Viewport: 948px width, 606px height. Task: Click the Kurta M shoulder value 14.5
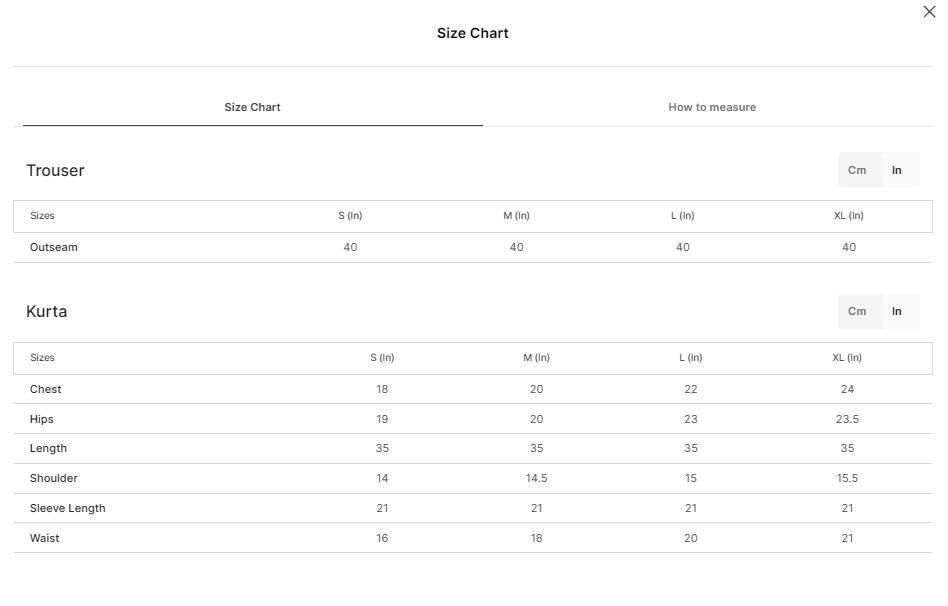pyautogui.click(x=536, y=478)
